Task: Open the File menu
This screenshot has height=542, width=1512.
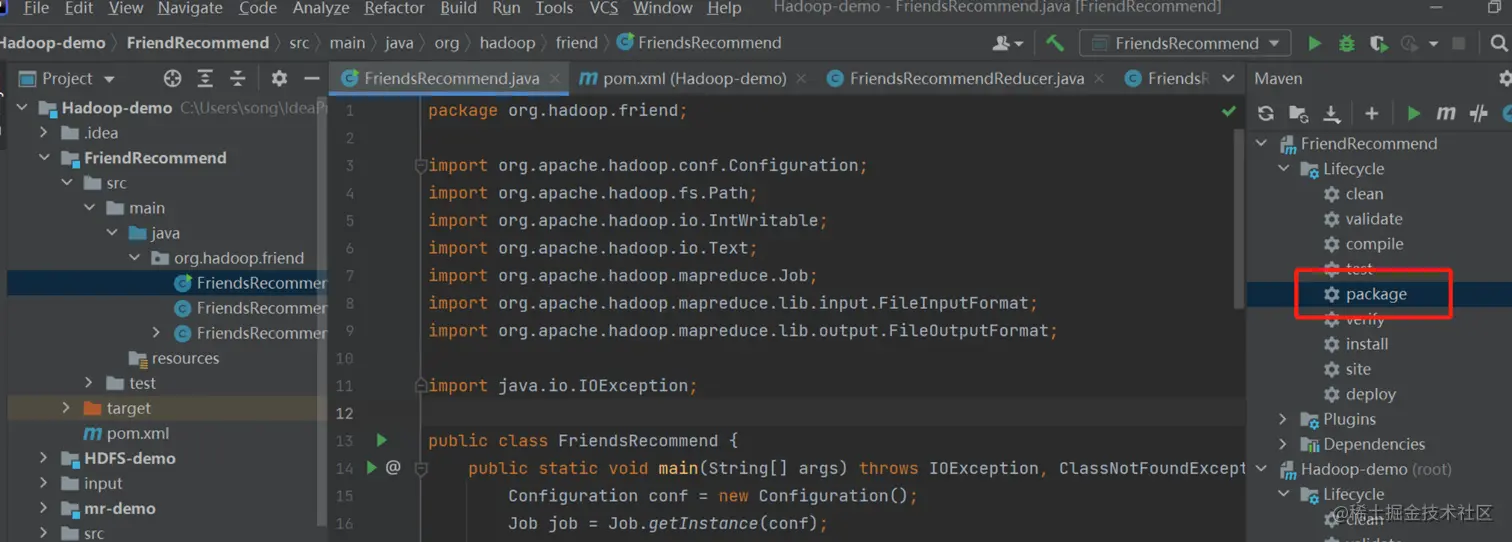Action: [36, 8]
